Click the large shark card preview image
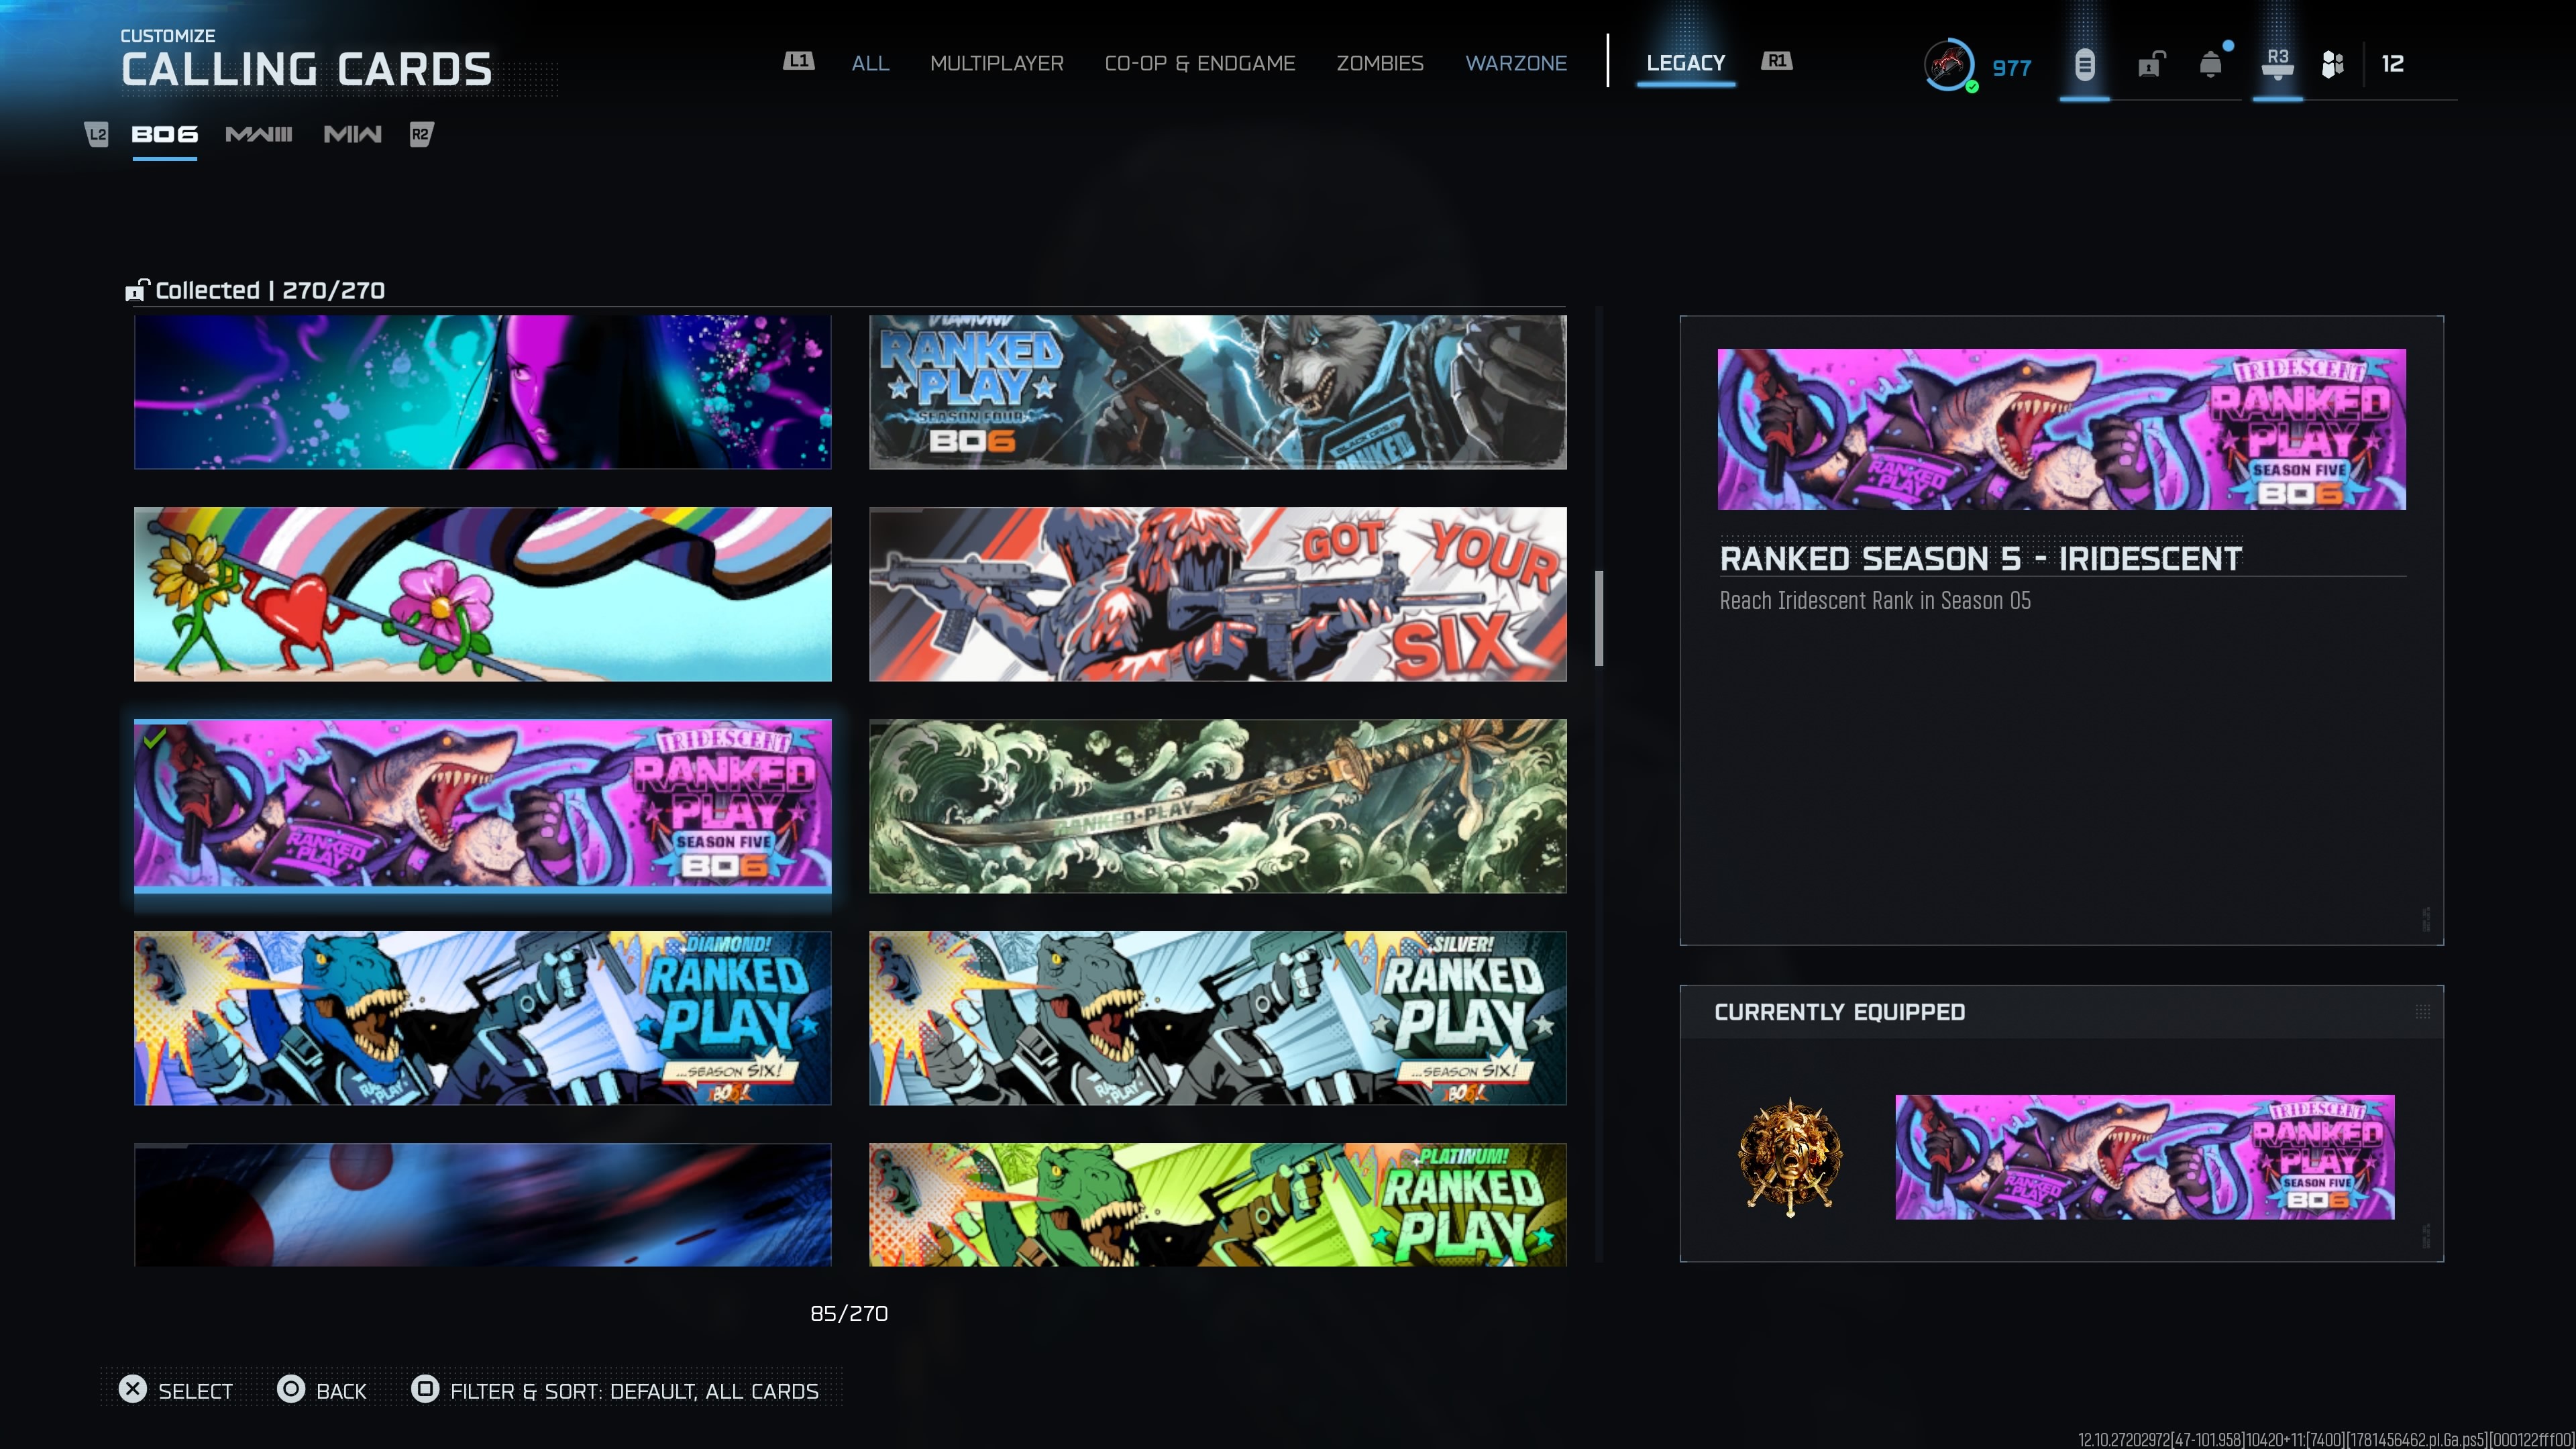 (2062, 429)
